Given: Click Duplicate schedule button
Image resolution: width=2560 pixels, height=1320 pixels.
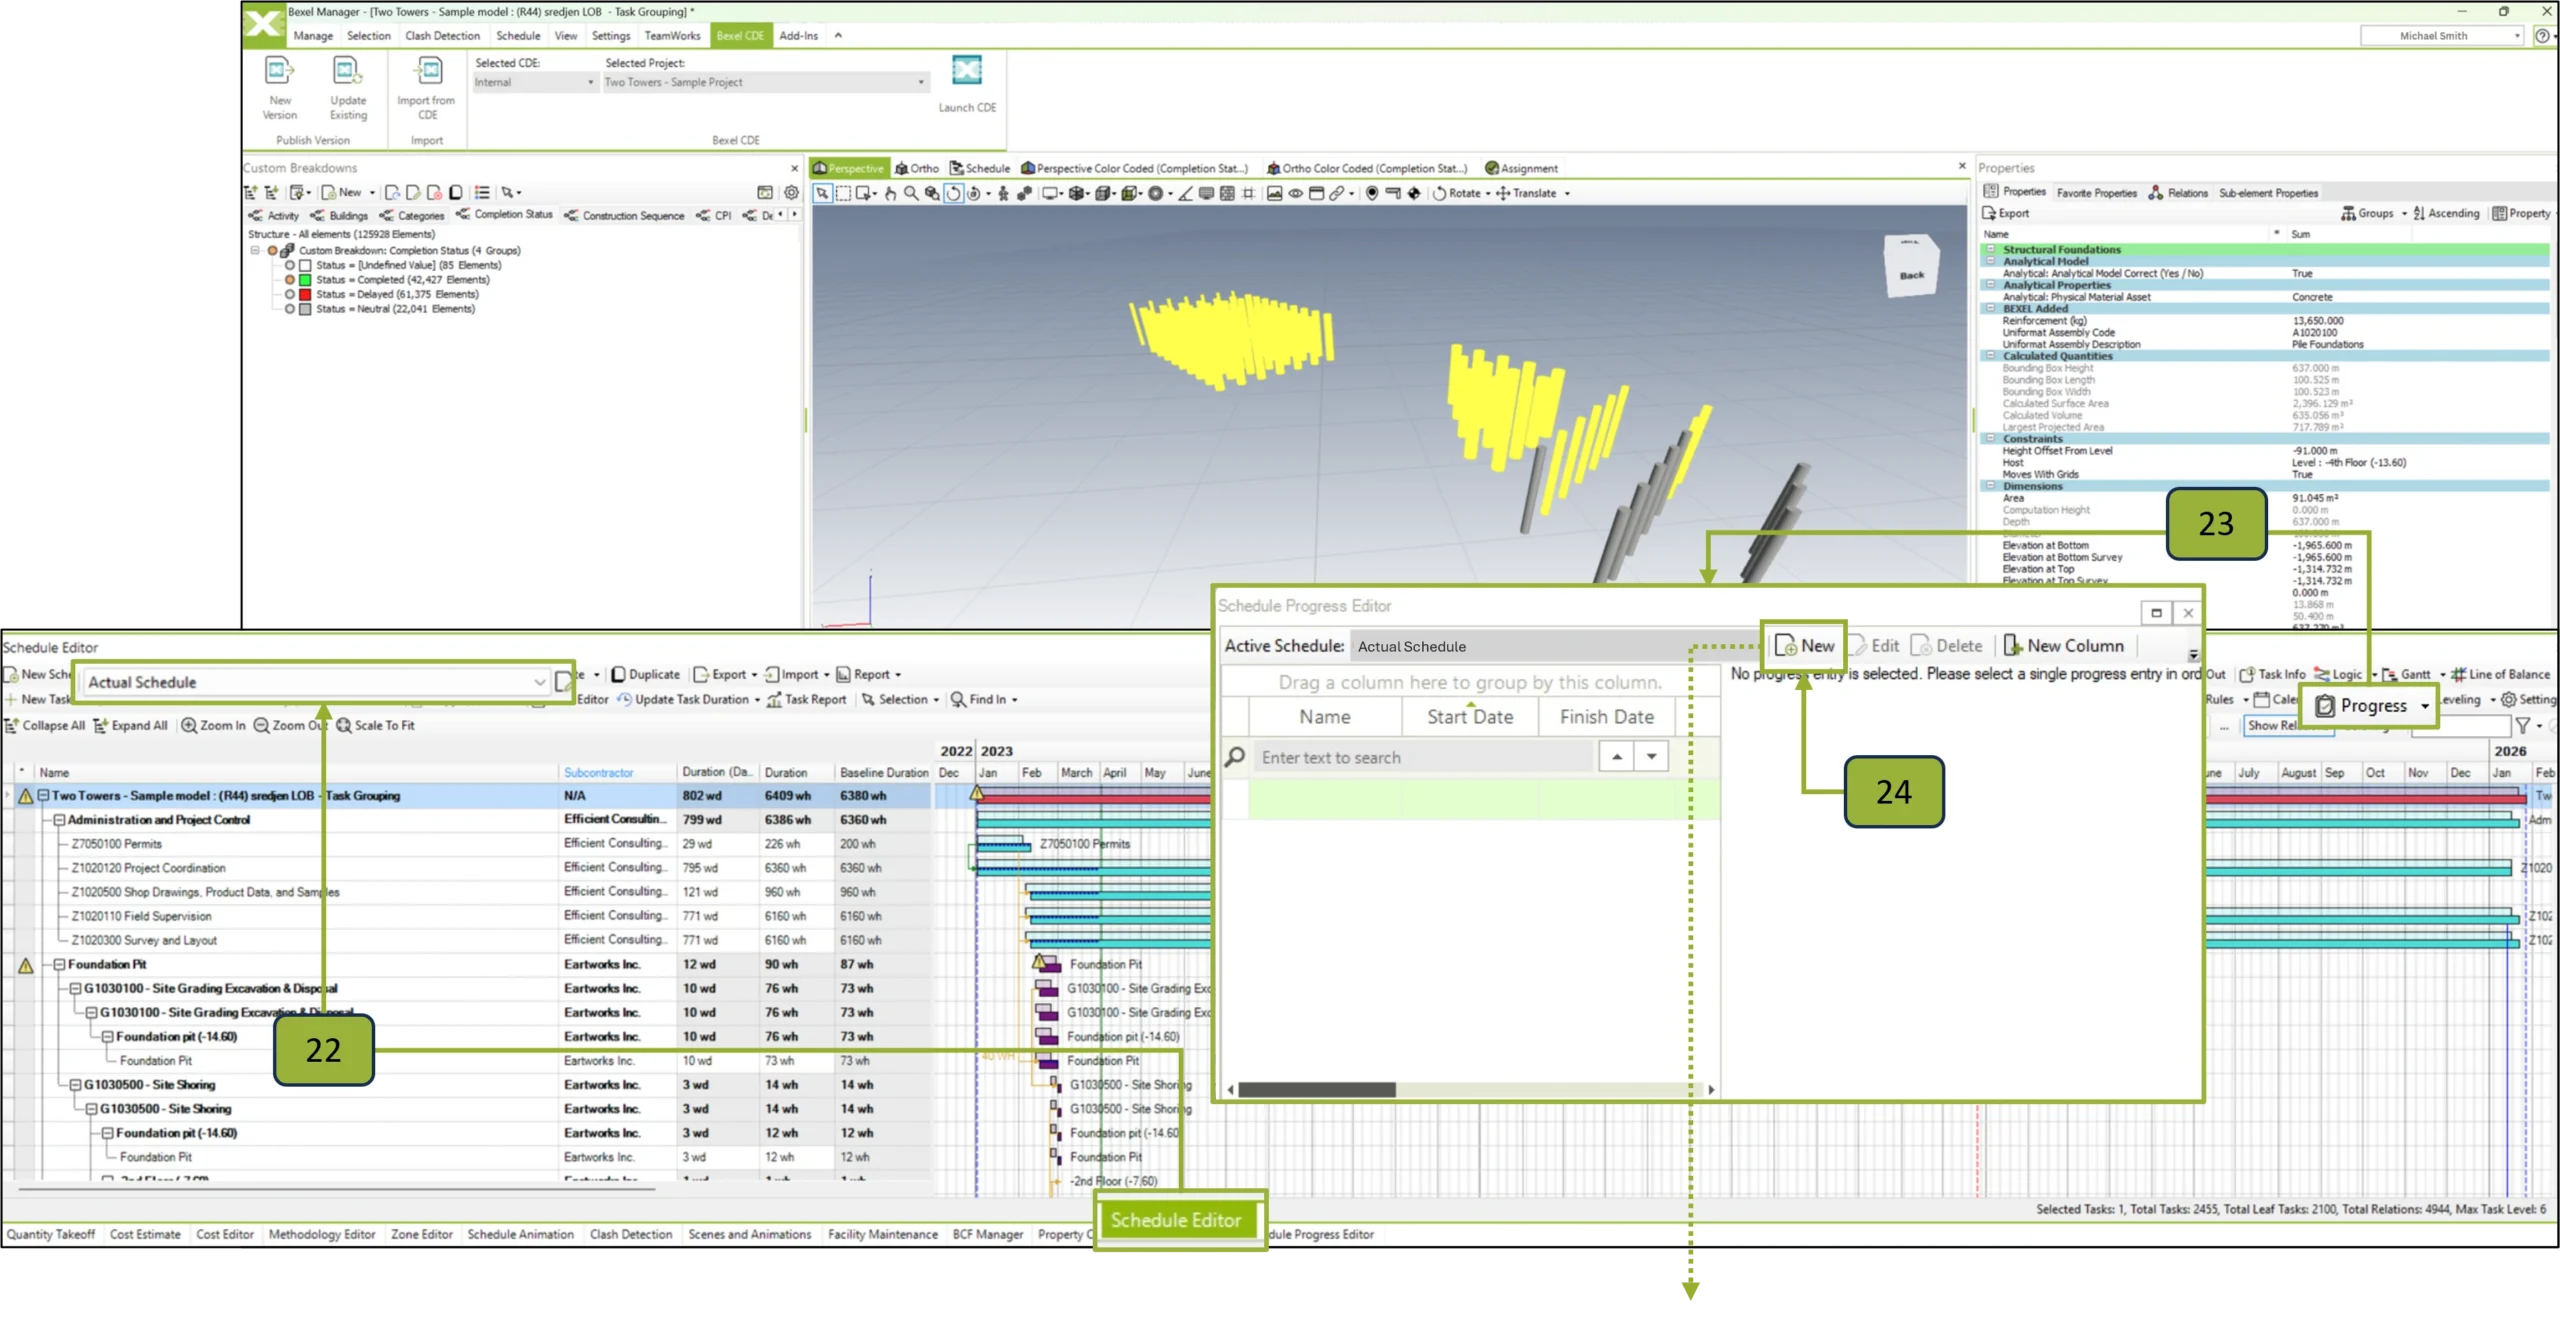Looking at the screenshot, I should (645, 674).
